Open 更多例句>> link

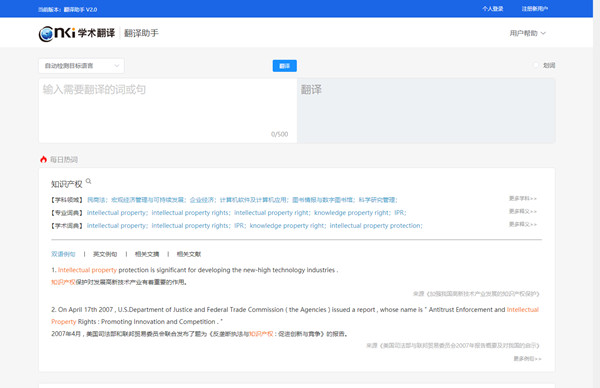point(527,359)
